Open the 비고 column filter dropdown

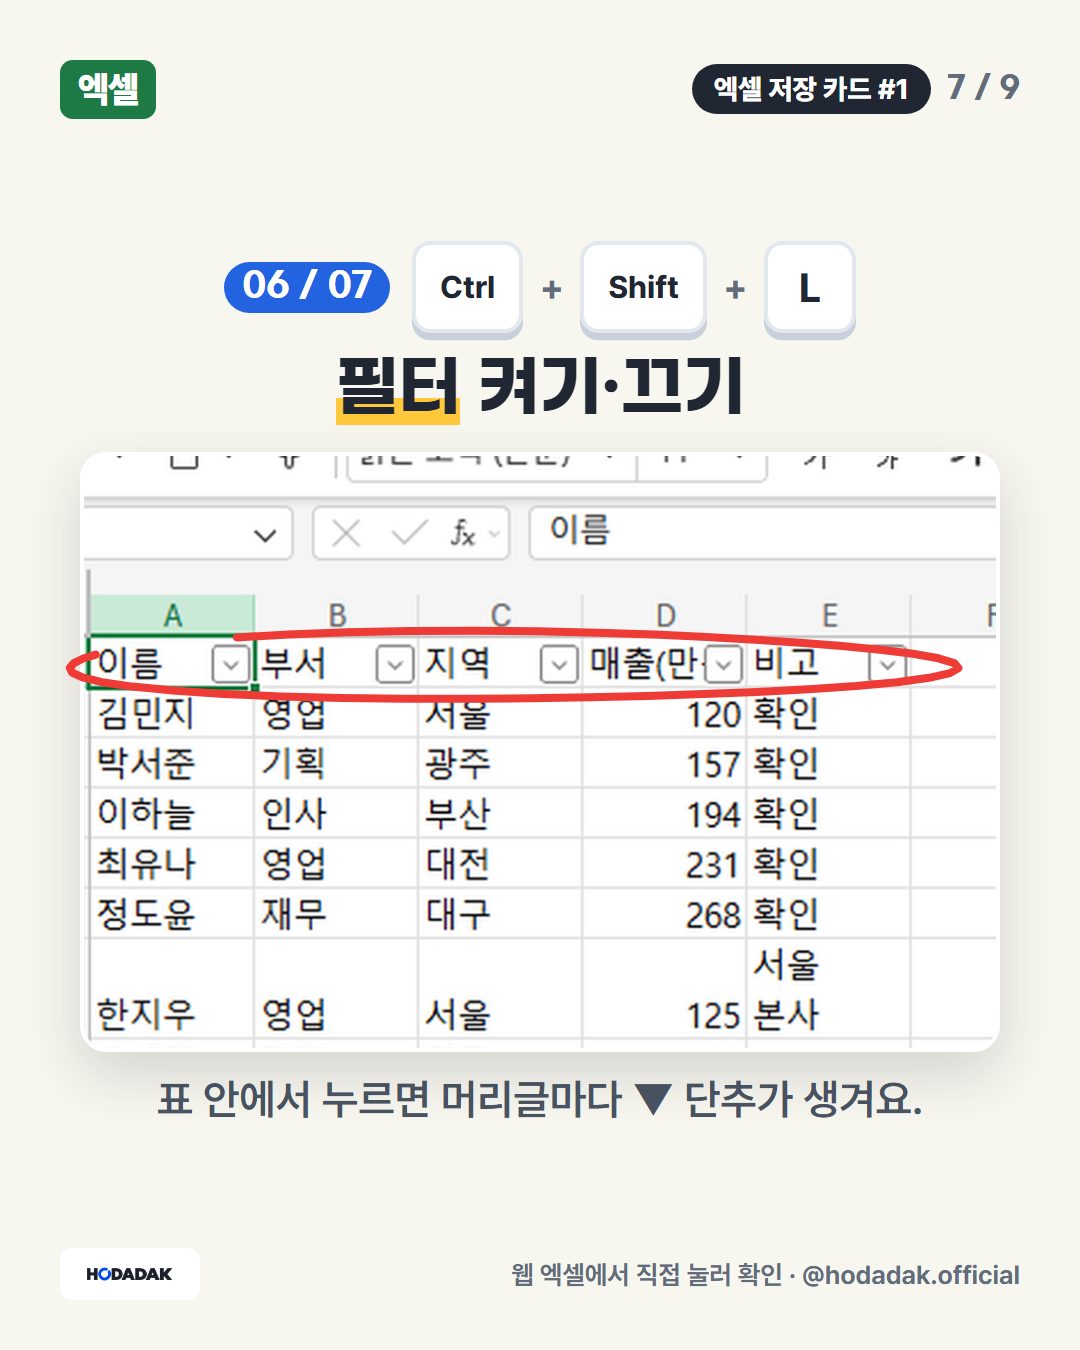point(888,664)
